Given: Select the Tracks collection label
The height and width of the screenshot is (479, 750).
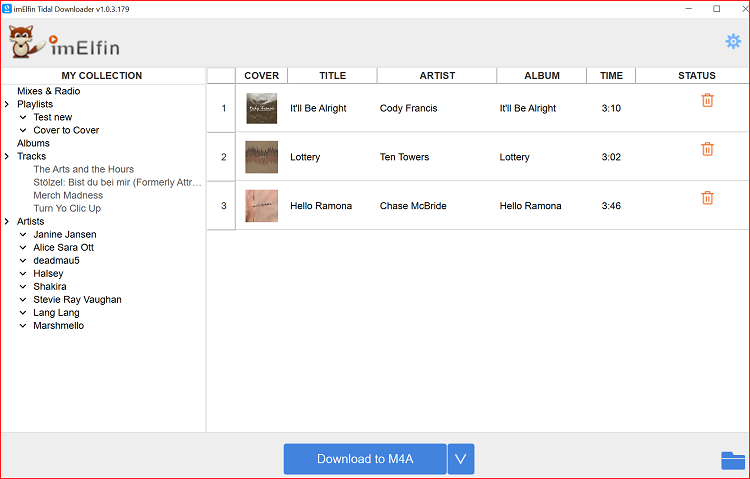Looking at the screenshot, I should click(x=32, y=156).
